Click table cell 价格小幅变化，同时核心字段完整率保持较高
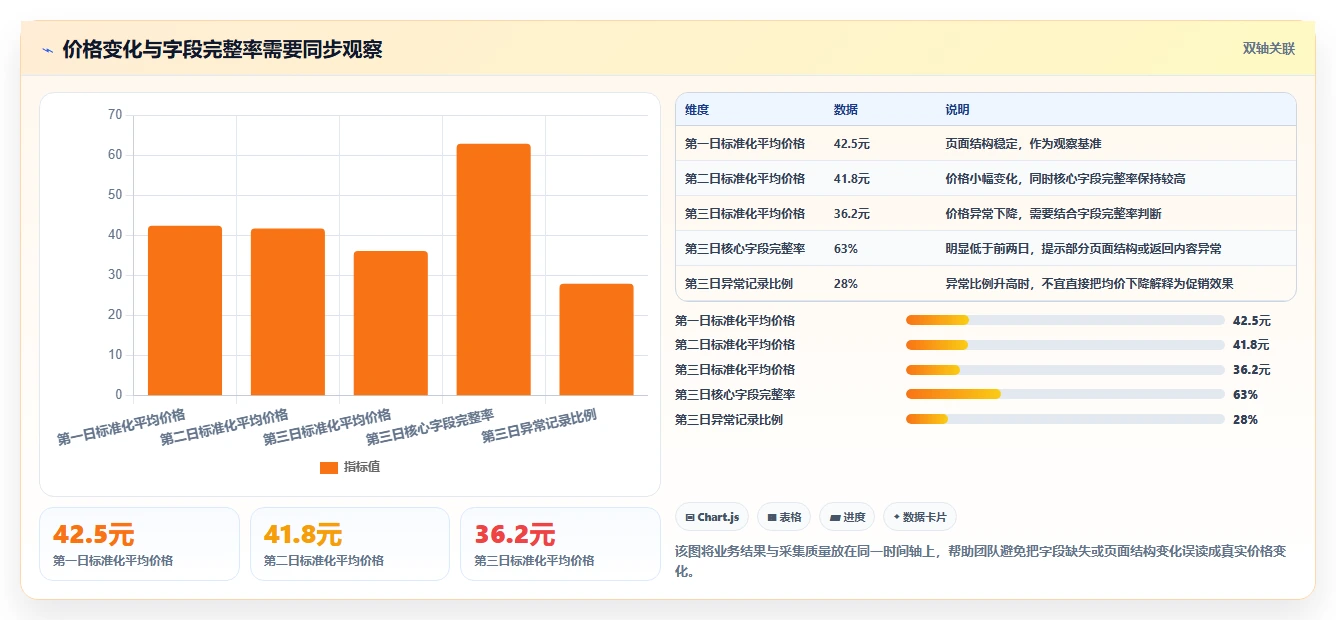 click(1065, 179)
